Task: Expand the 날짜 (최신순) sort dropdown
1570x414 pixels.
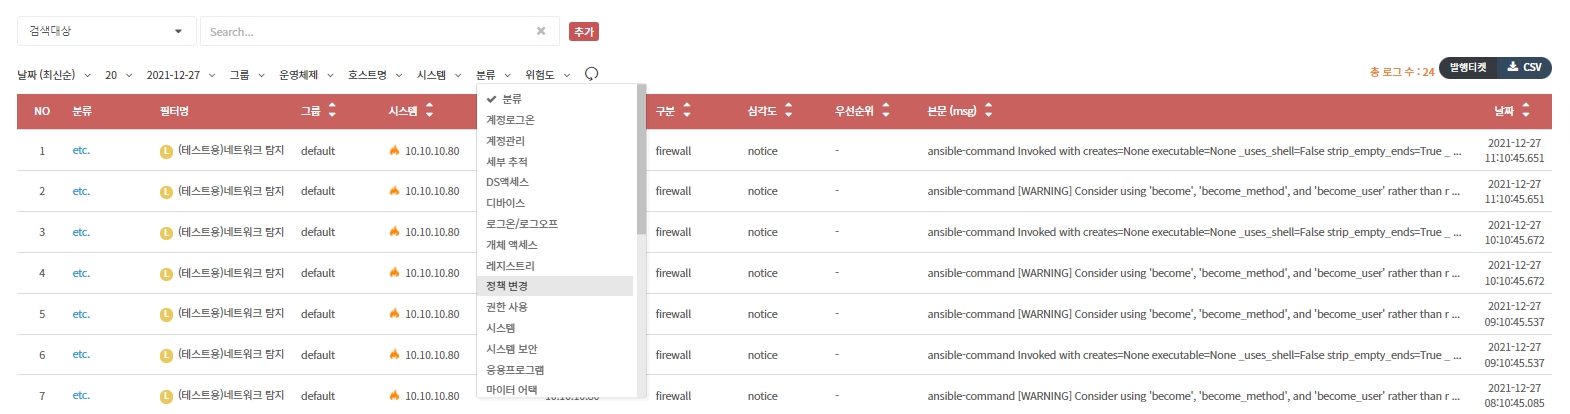Action: point(54,75)
